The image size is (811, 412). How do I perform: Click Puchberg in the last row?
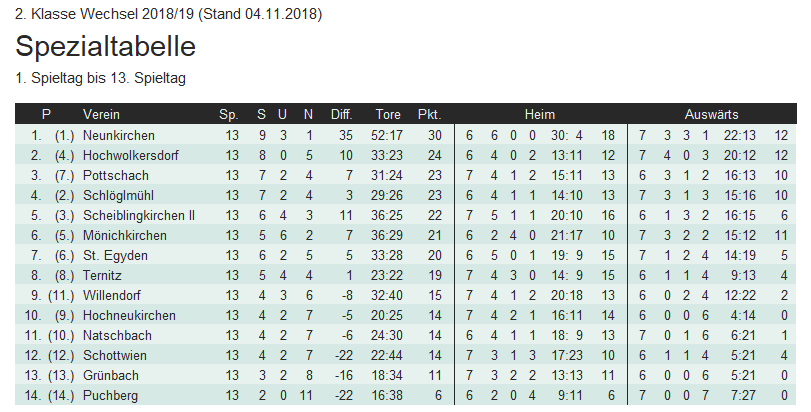tap(111, 395)
